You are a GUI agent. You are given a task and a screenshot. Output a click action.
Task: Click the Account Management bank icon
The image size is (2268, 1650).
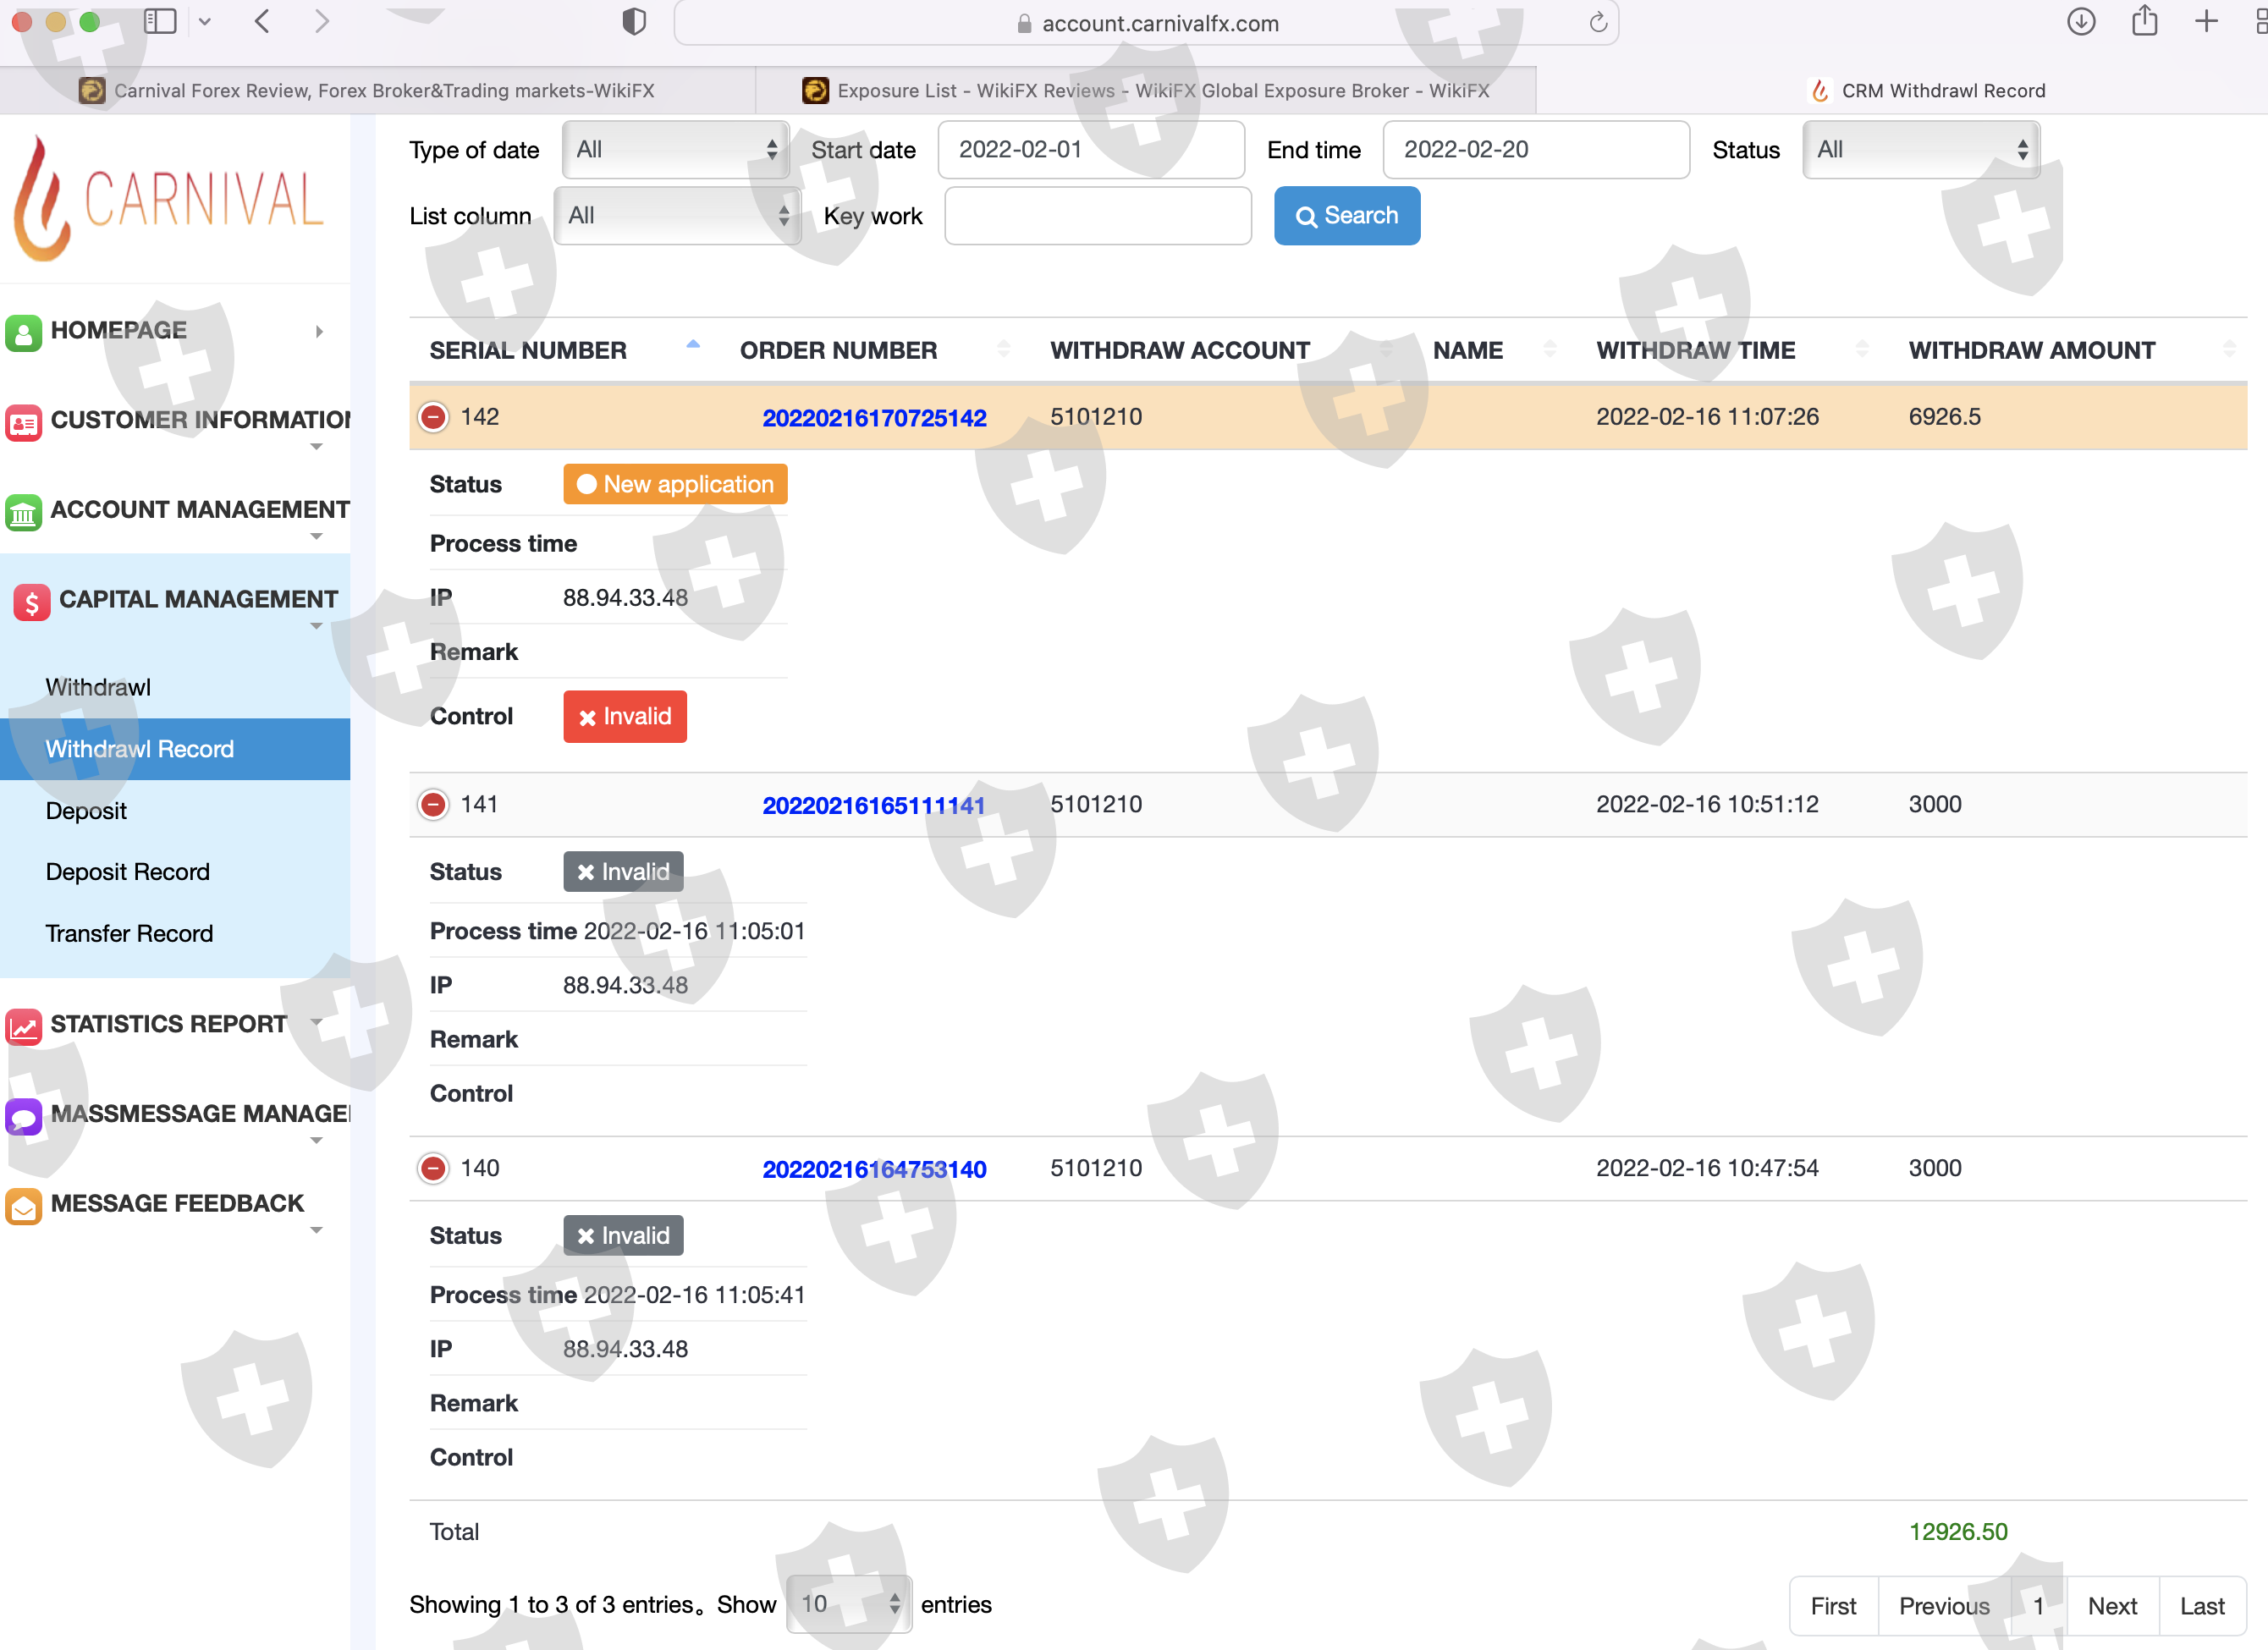pos(23,511)
